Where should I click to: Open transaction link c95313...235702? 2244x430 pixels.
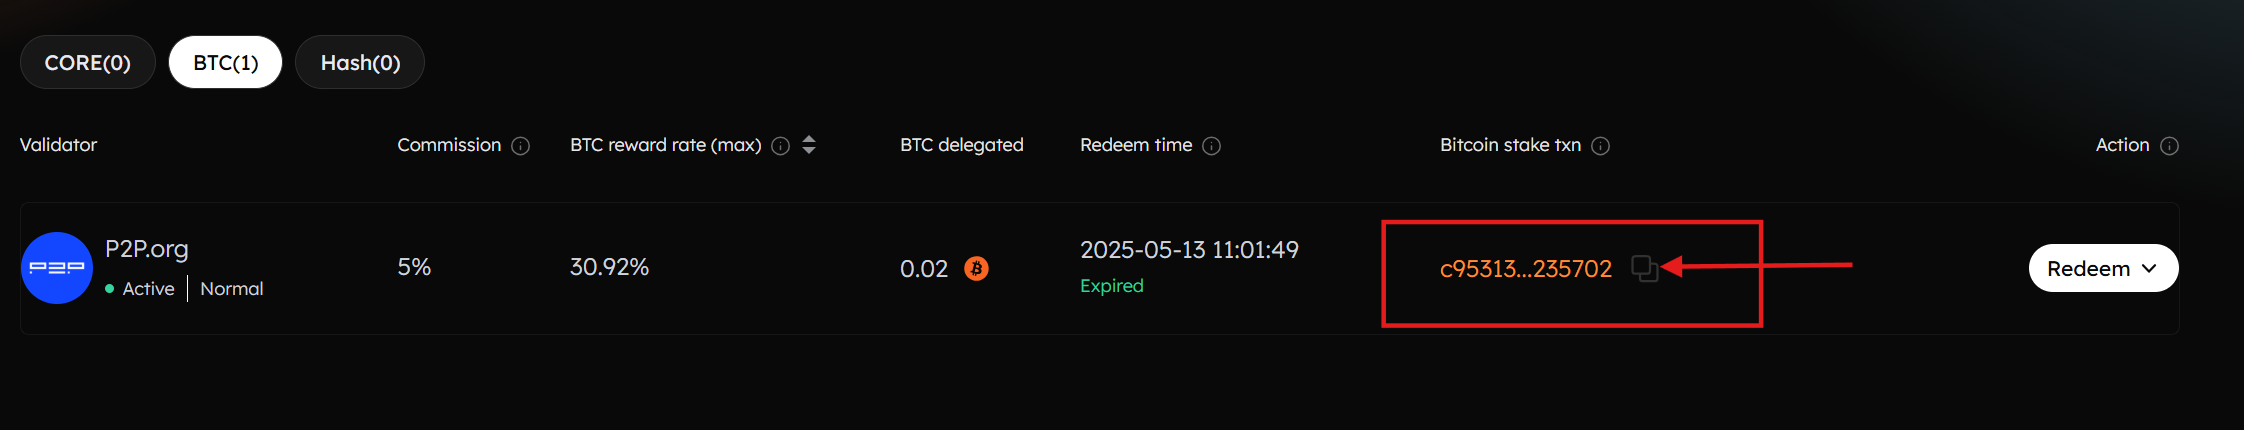(x=1525, y=268)
